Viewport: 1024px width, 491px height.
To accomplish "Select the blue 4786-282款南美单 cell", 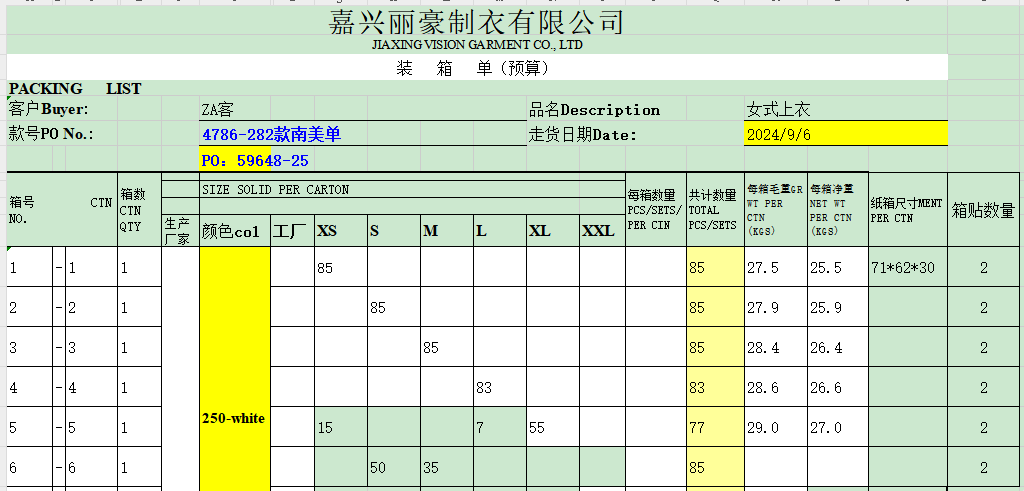I will [x=271, y=134].
